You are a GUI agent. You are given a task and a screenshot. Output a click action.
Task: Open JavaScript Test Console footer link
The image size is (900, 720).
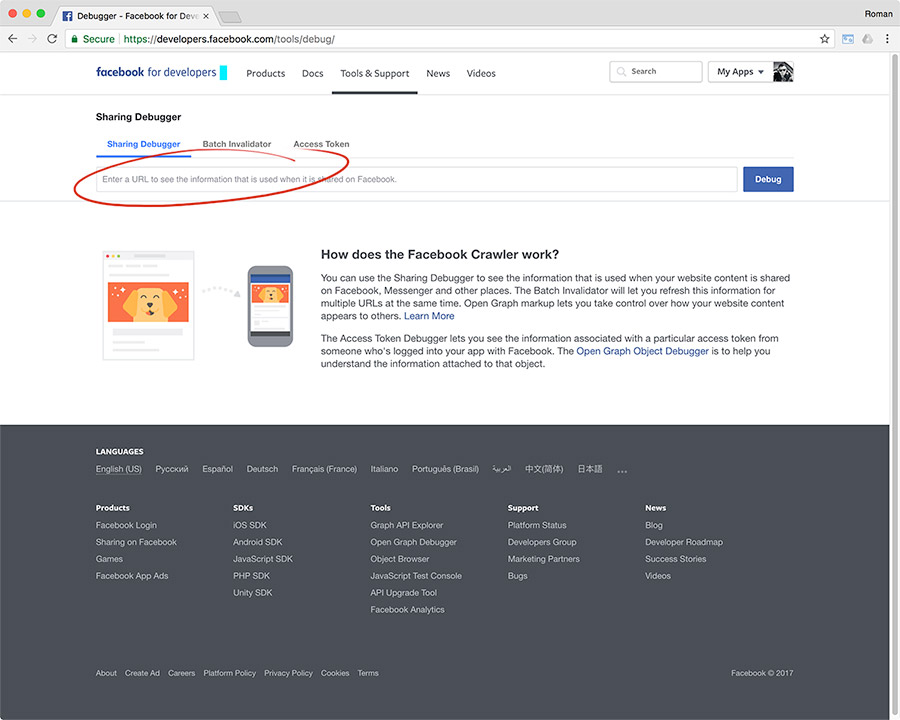(x=416, y=576)
